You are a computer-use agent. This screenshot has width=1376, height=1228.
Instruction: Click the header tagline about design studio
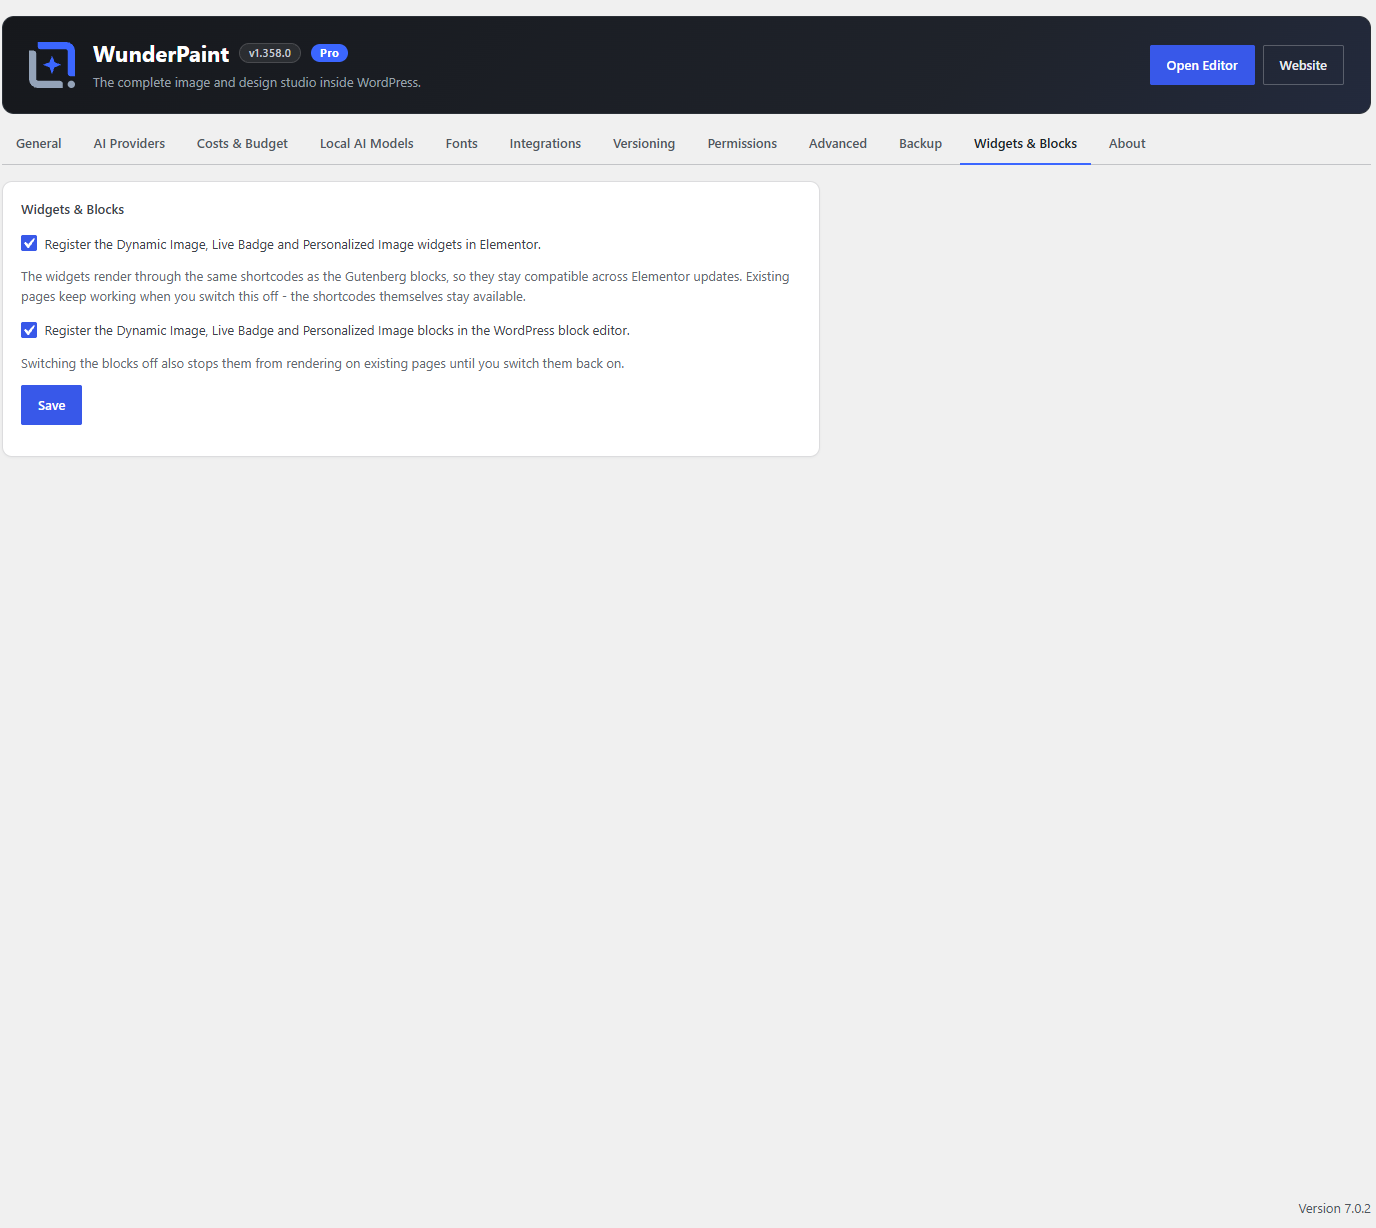257,83
